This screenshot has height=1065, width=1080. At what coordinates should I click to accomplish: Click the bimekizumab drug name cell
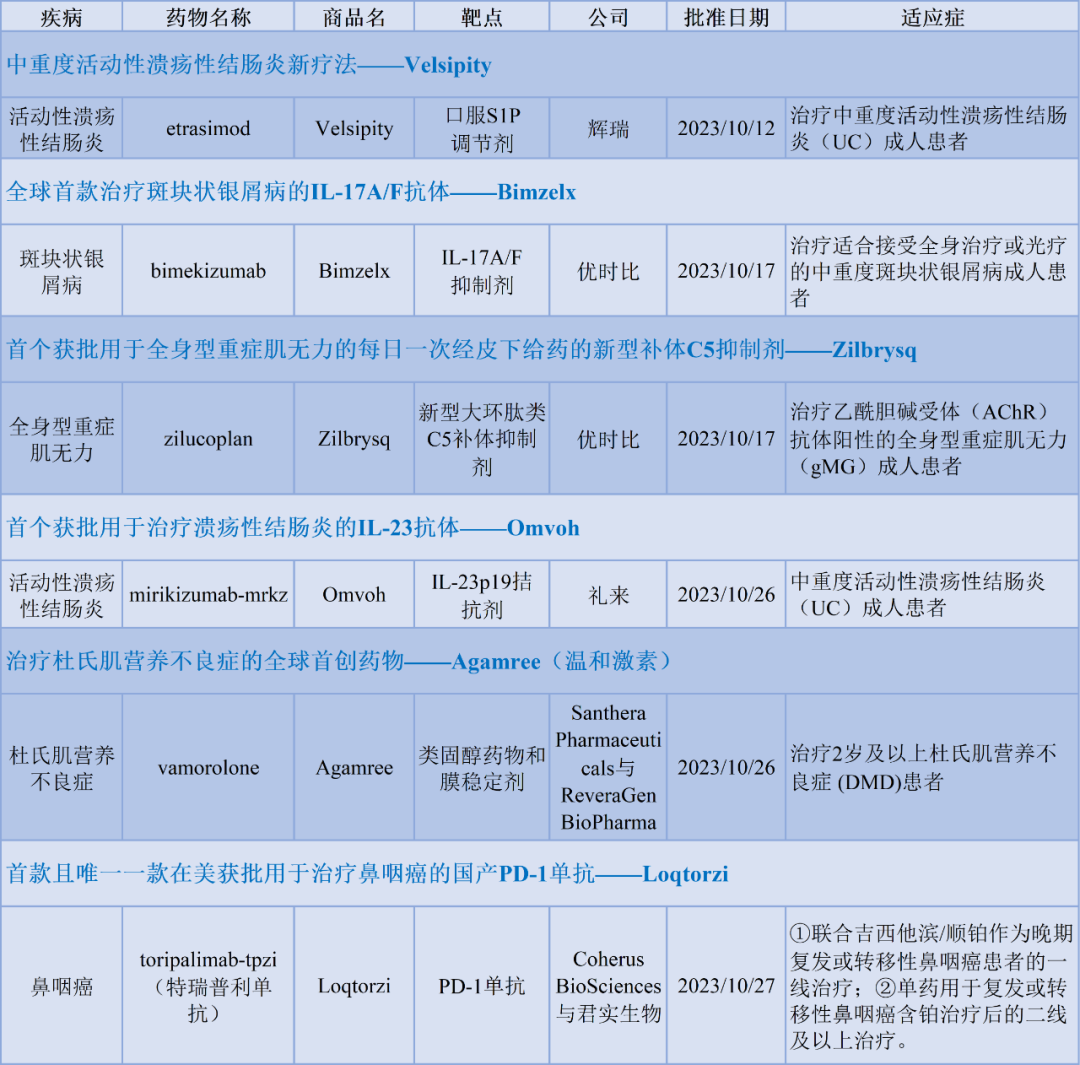207,270
